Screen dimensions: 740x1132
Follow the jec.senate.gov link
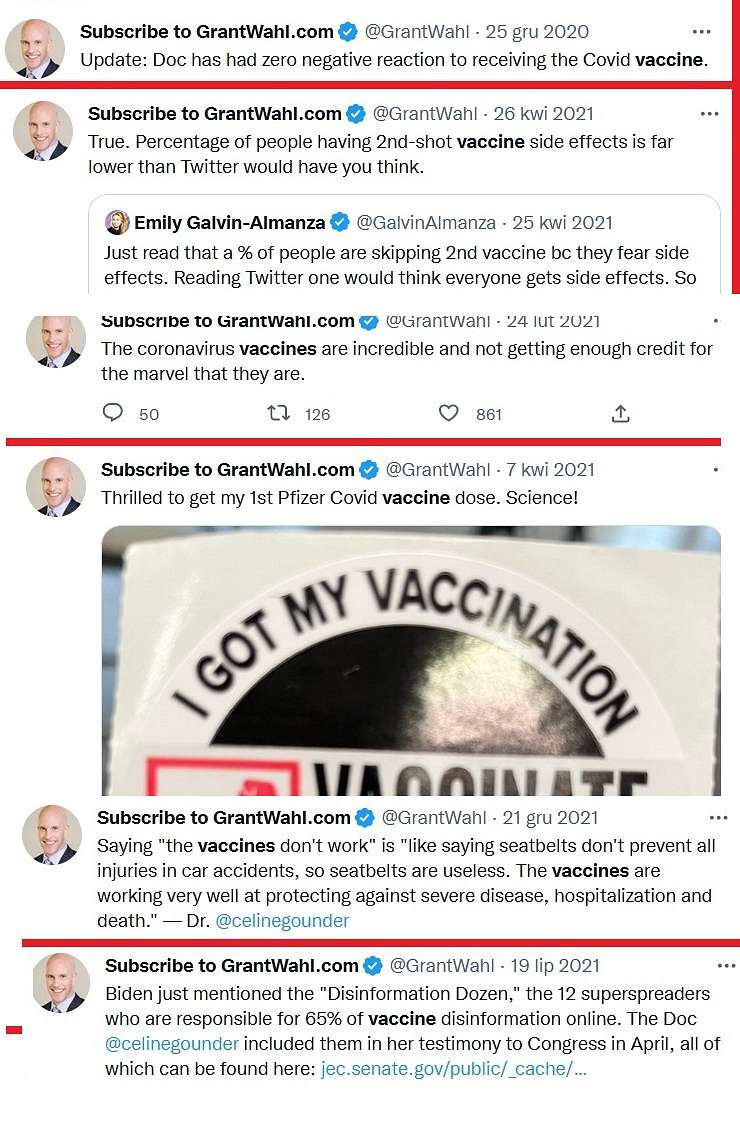(453, 1068)
